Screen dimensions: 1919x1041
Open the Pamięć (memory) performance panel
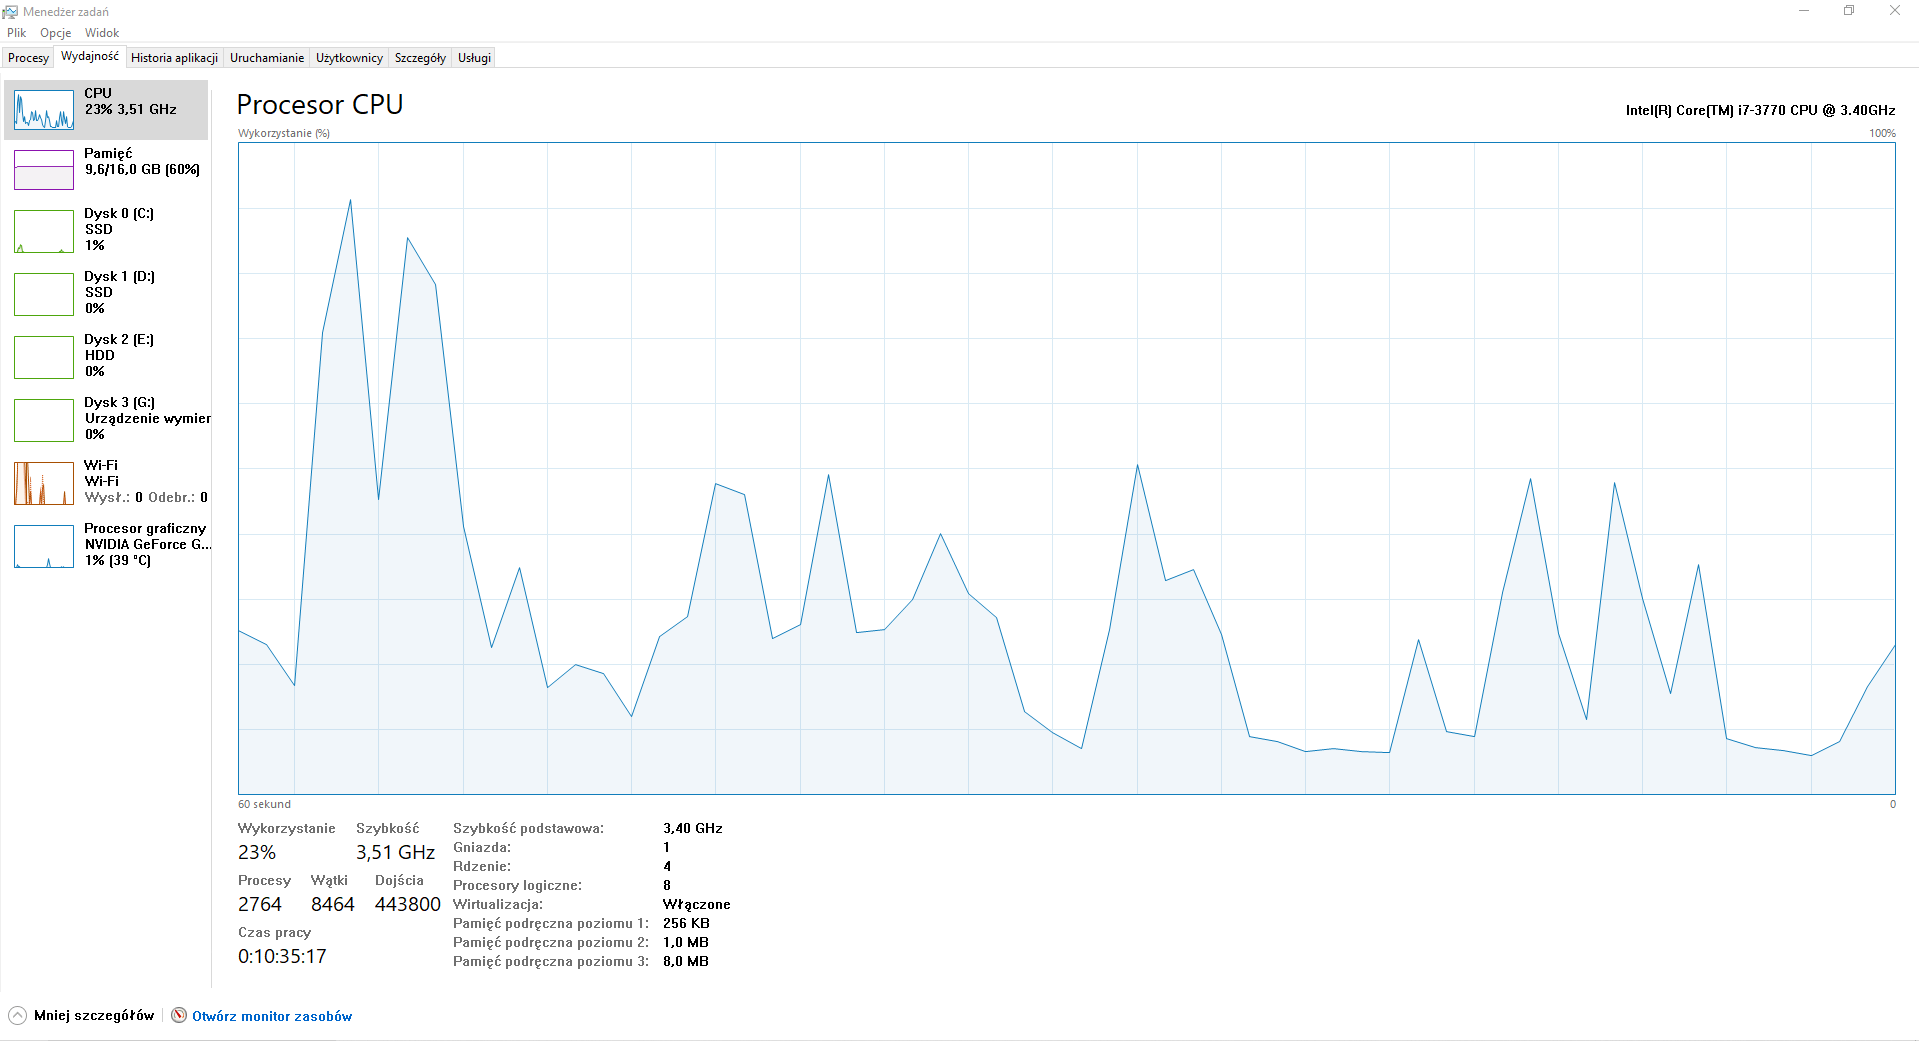pos(105,168)
